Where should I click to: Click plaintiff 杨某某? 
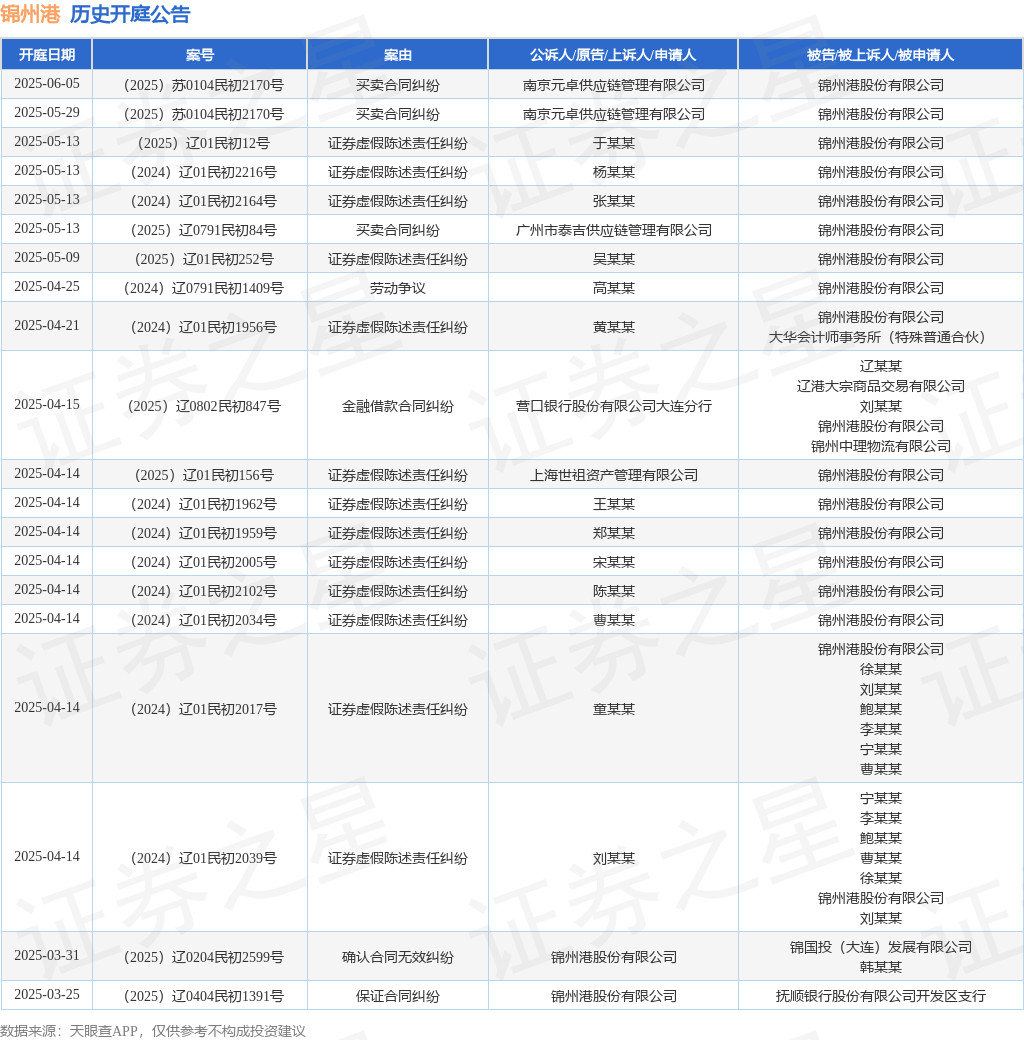613,172
